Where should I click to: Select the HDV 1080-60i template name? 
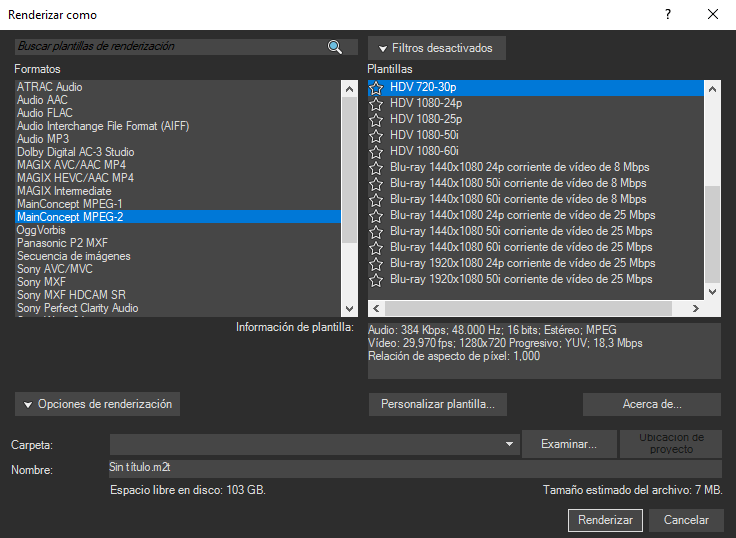point(424,152)
